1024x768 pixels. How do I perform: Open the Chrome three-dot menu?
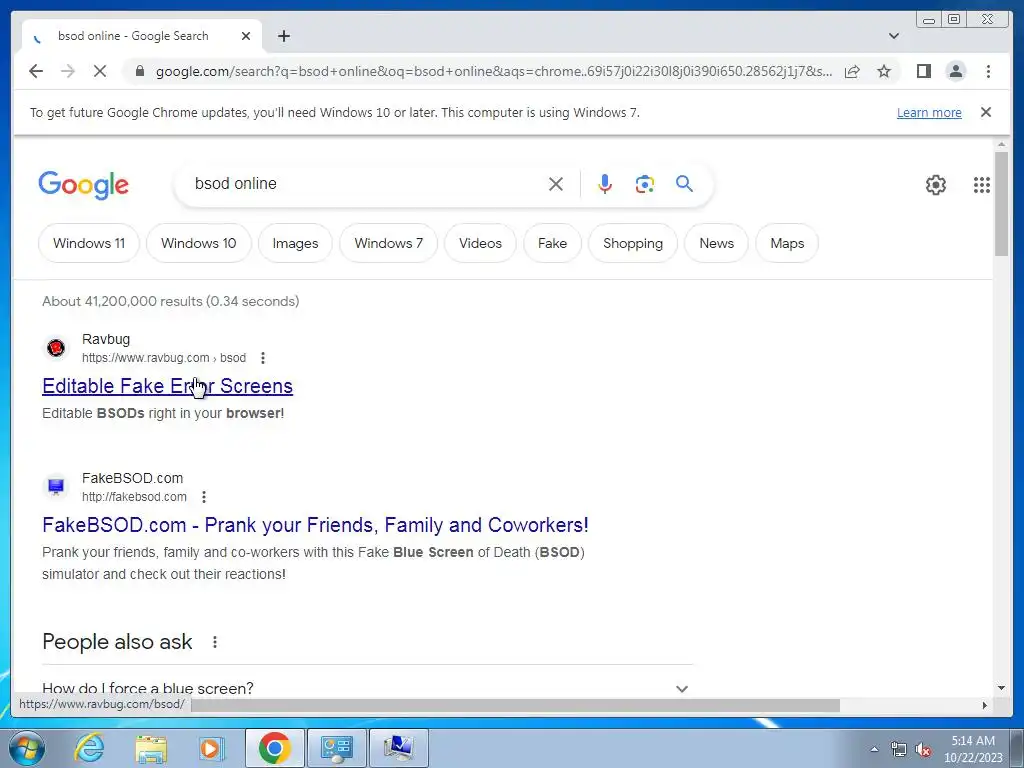coord(988,71)
